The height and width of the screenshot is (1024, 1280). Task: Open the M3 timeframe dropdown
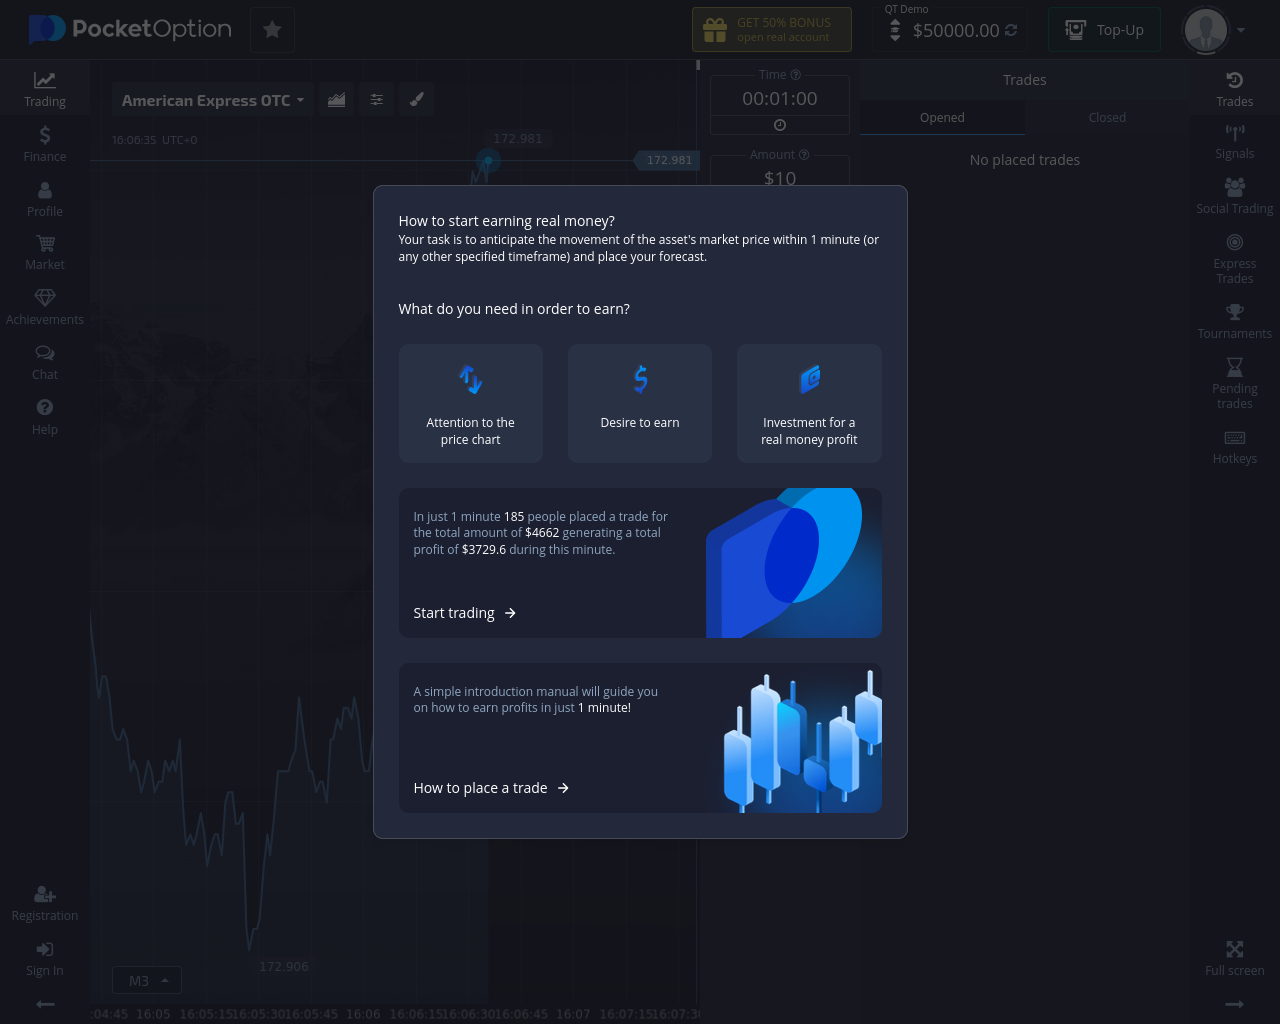point(147,980)
